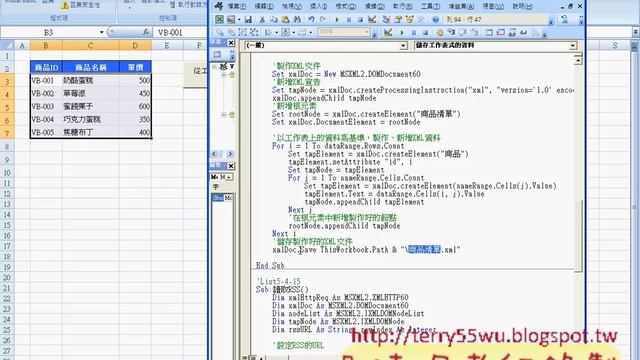
Task: Expand the (一般) object dropdown
Action: tap(403, 46)
